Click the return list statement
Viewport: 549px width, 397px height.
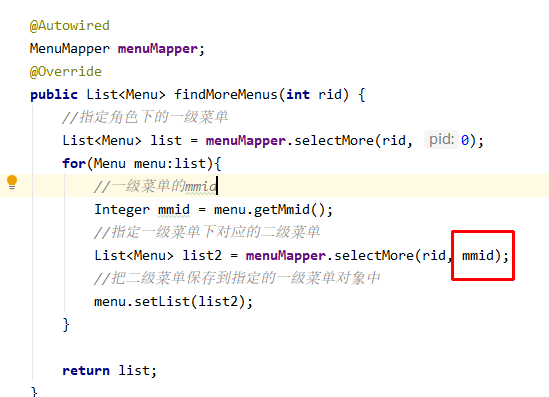[109, 370]
